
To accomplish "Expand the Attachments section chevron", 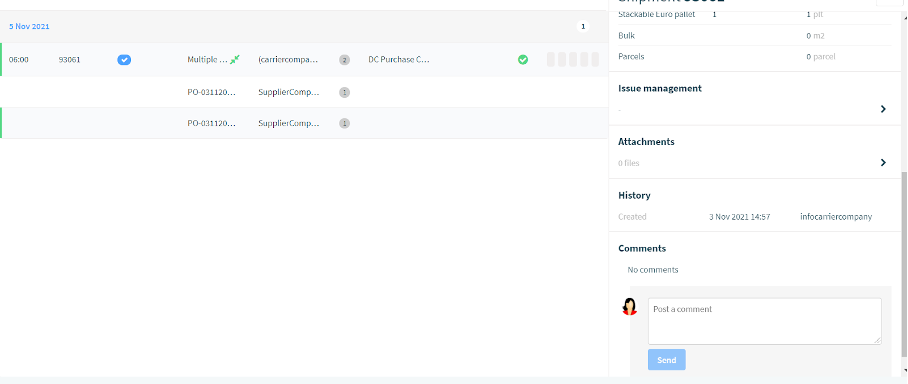I will pyautogui.click(x=883, y=163).
